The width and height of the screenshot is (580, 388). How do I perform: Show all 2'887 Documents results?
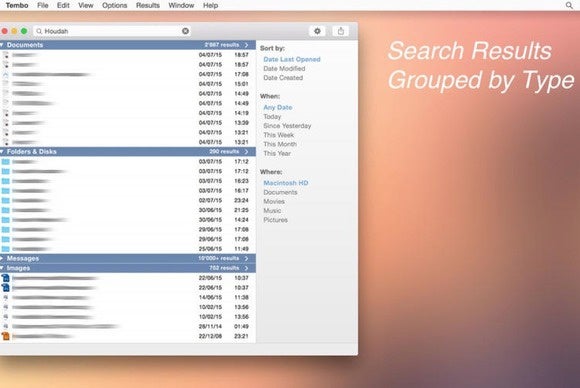click(246, 45)
